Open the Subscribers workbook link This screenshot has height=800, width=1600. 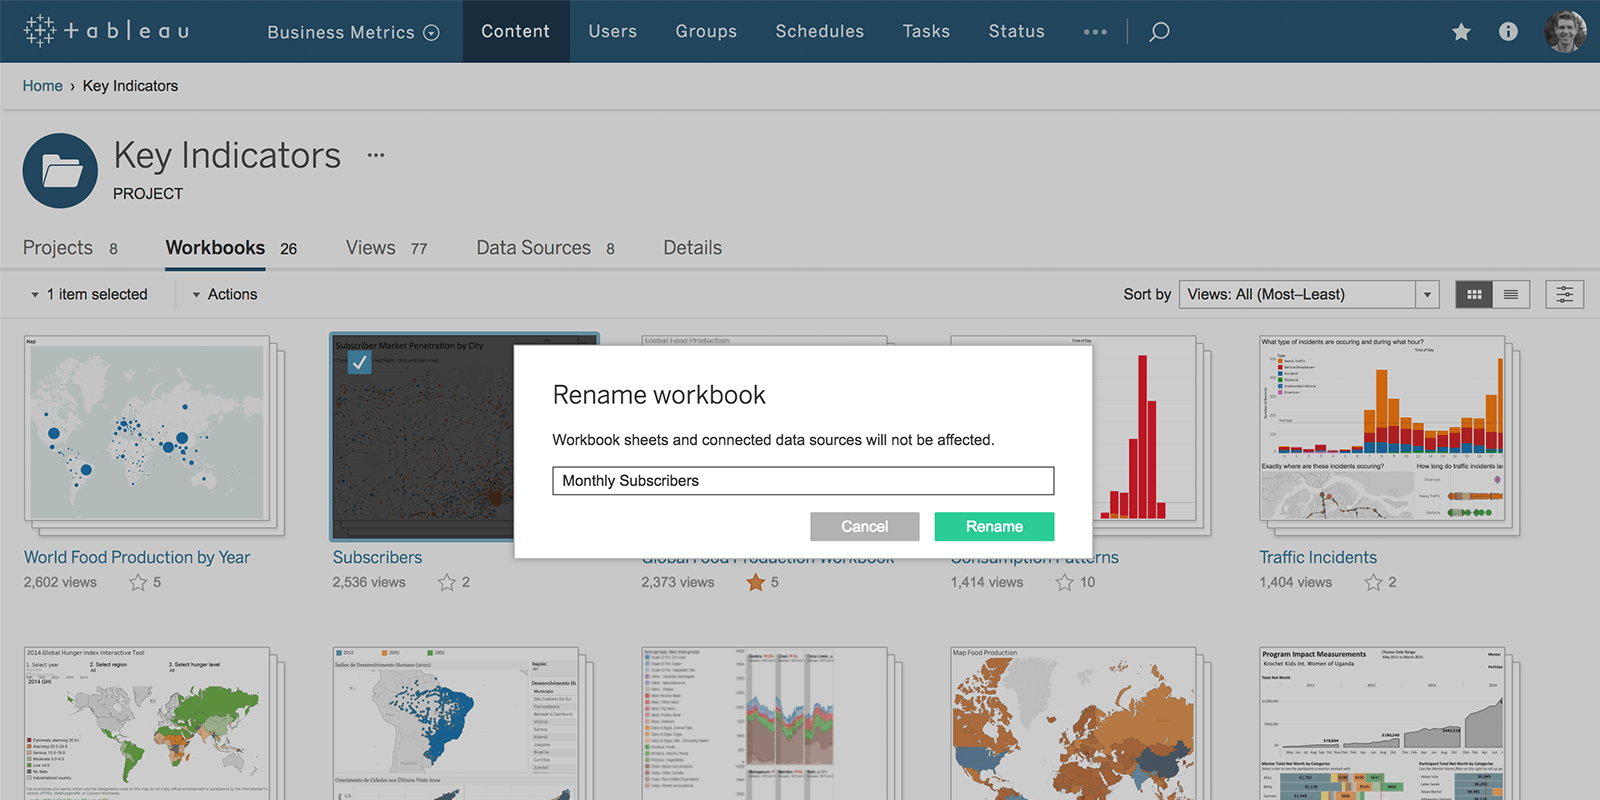click(377, 557)
